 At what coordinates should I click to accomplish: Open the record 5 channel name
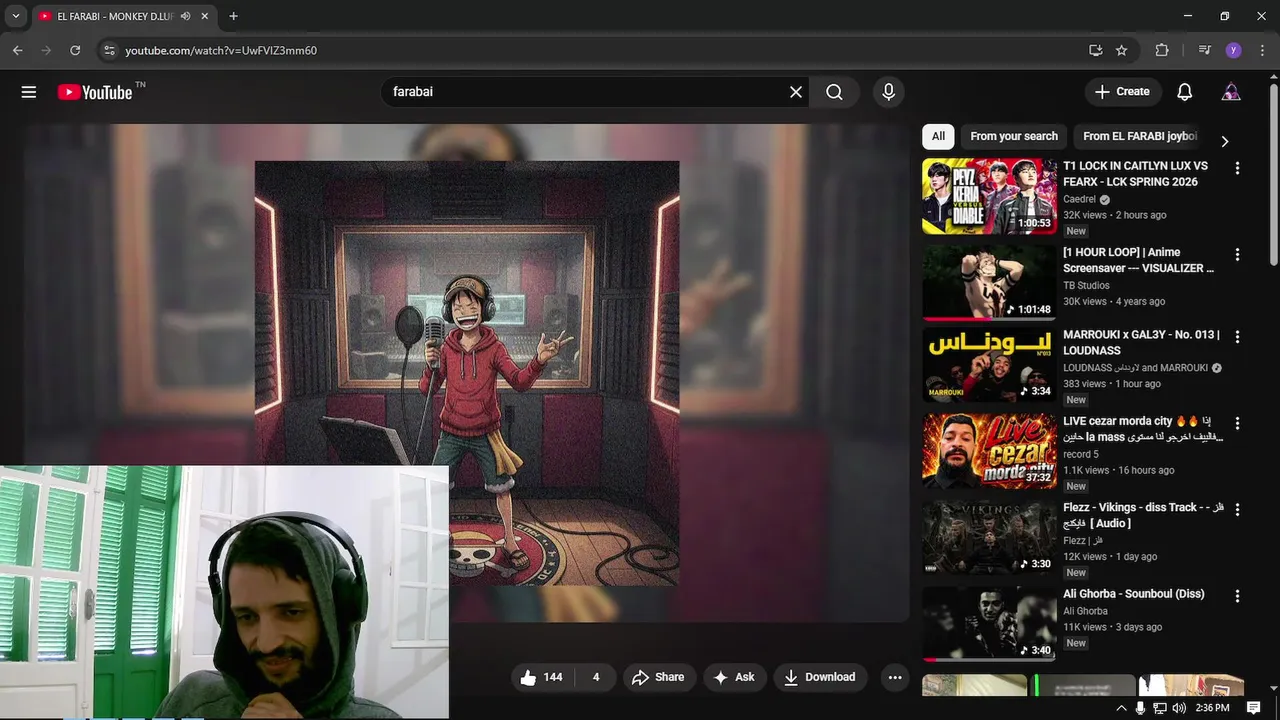1081,455
